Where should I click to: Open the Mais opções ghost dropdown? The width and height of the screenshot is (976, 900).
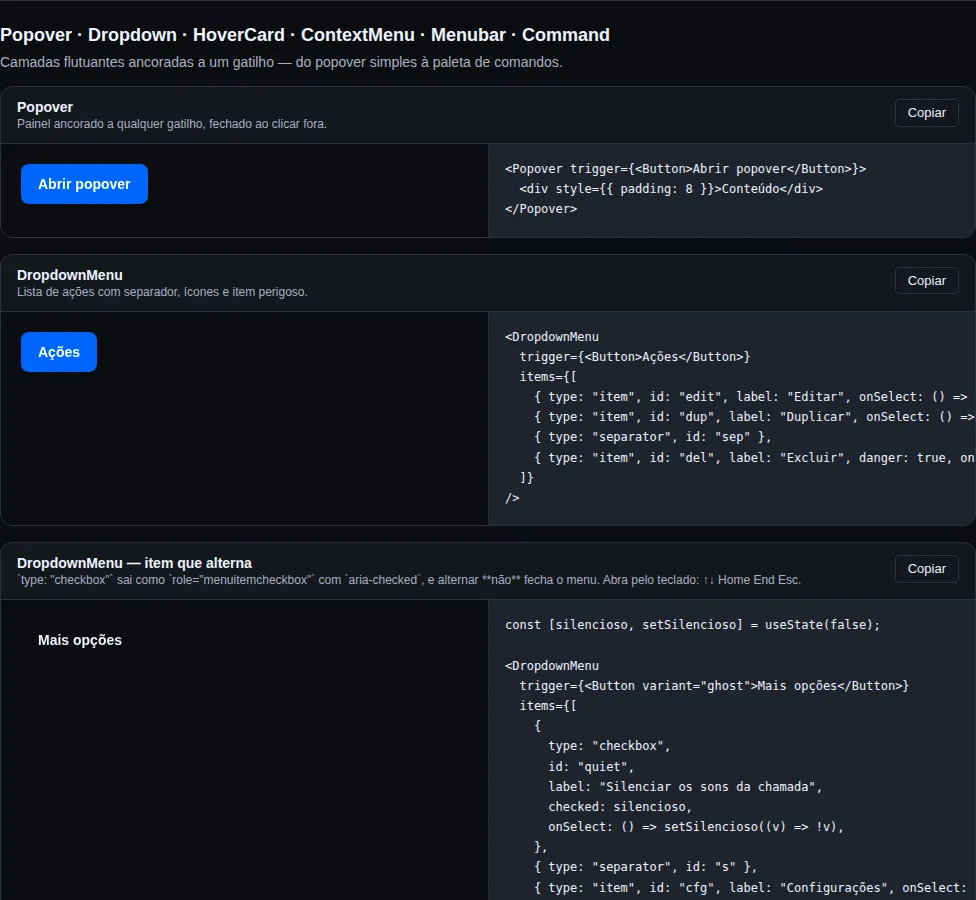[x=80, y=640]
